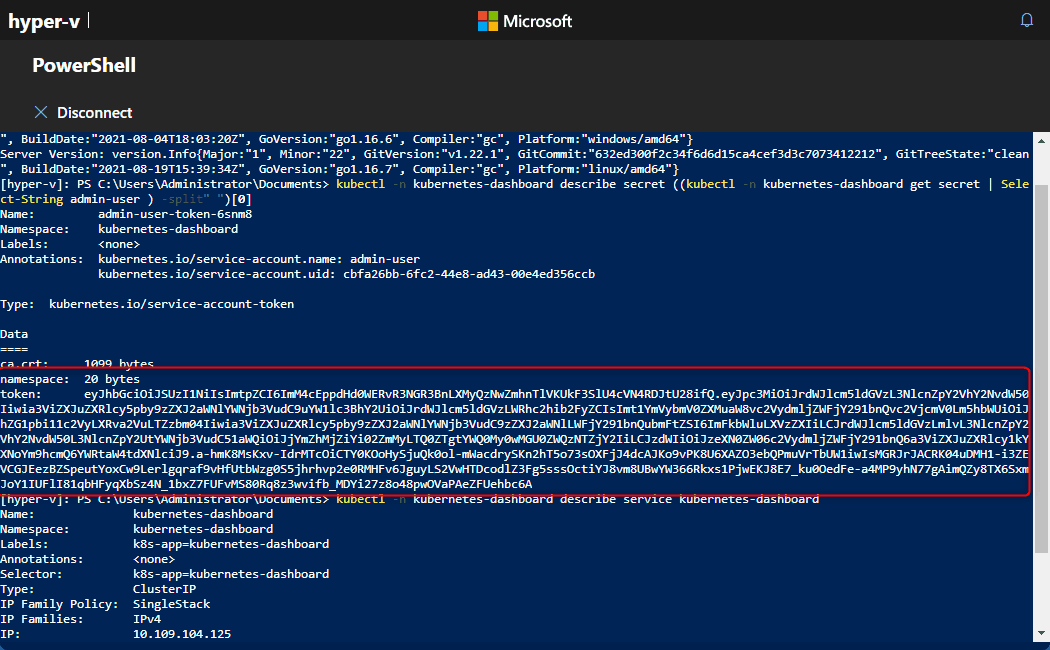Click the "IP Family Policy:" label
The width and height of the screenshot is (1050, 650).
click(59, 604)
